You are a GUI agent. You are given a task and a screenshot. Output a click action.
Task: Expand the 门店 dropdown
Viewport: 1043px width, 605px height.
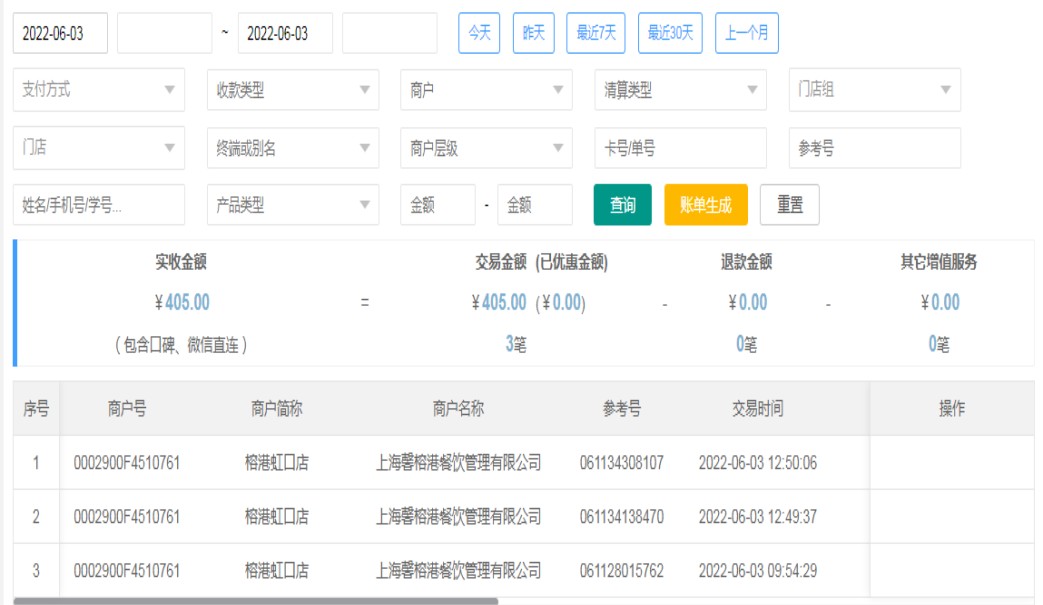pyautogui.click(x=98, y=148)
